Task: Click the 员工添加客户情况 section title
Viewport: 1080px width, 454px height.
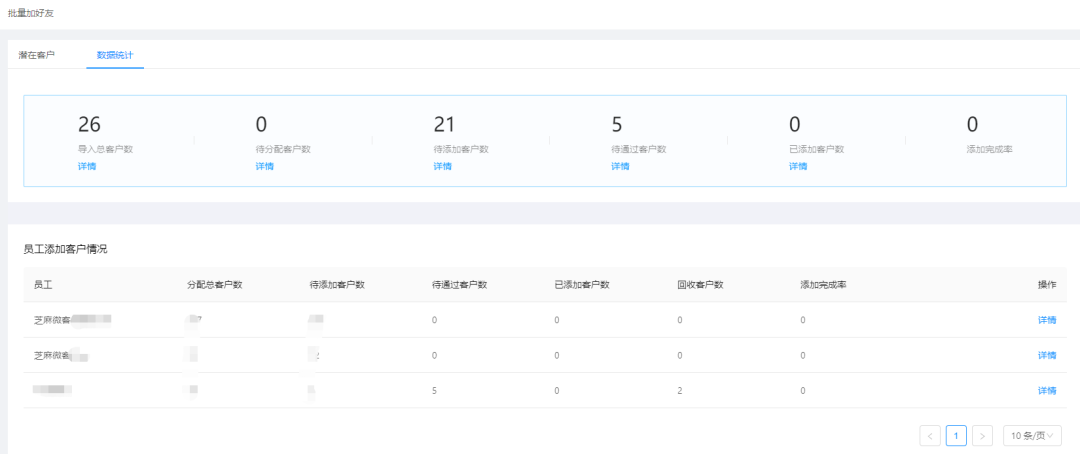Action: point(65,249)
